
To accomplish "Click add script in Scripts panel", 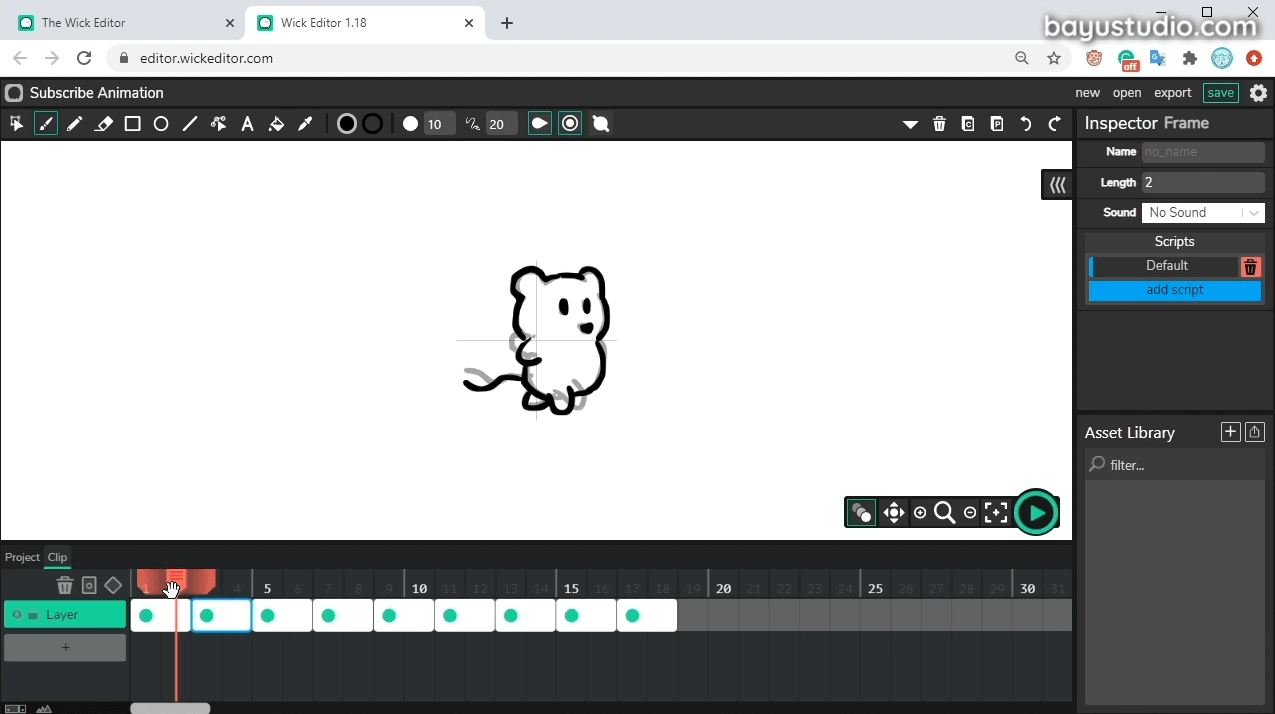I will tap(1174, 289).
